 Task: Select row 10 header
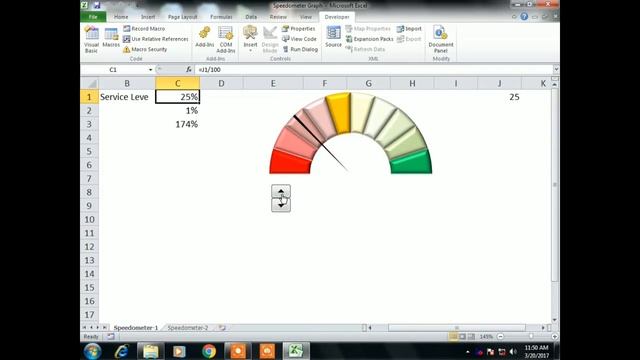(89, 220)
